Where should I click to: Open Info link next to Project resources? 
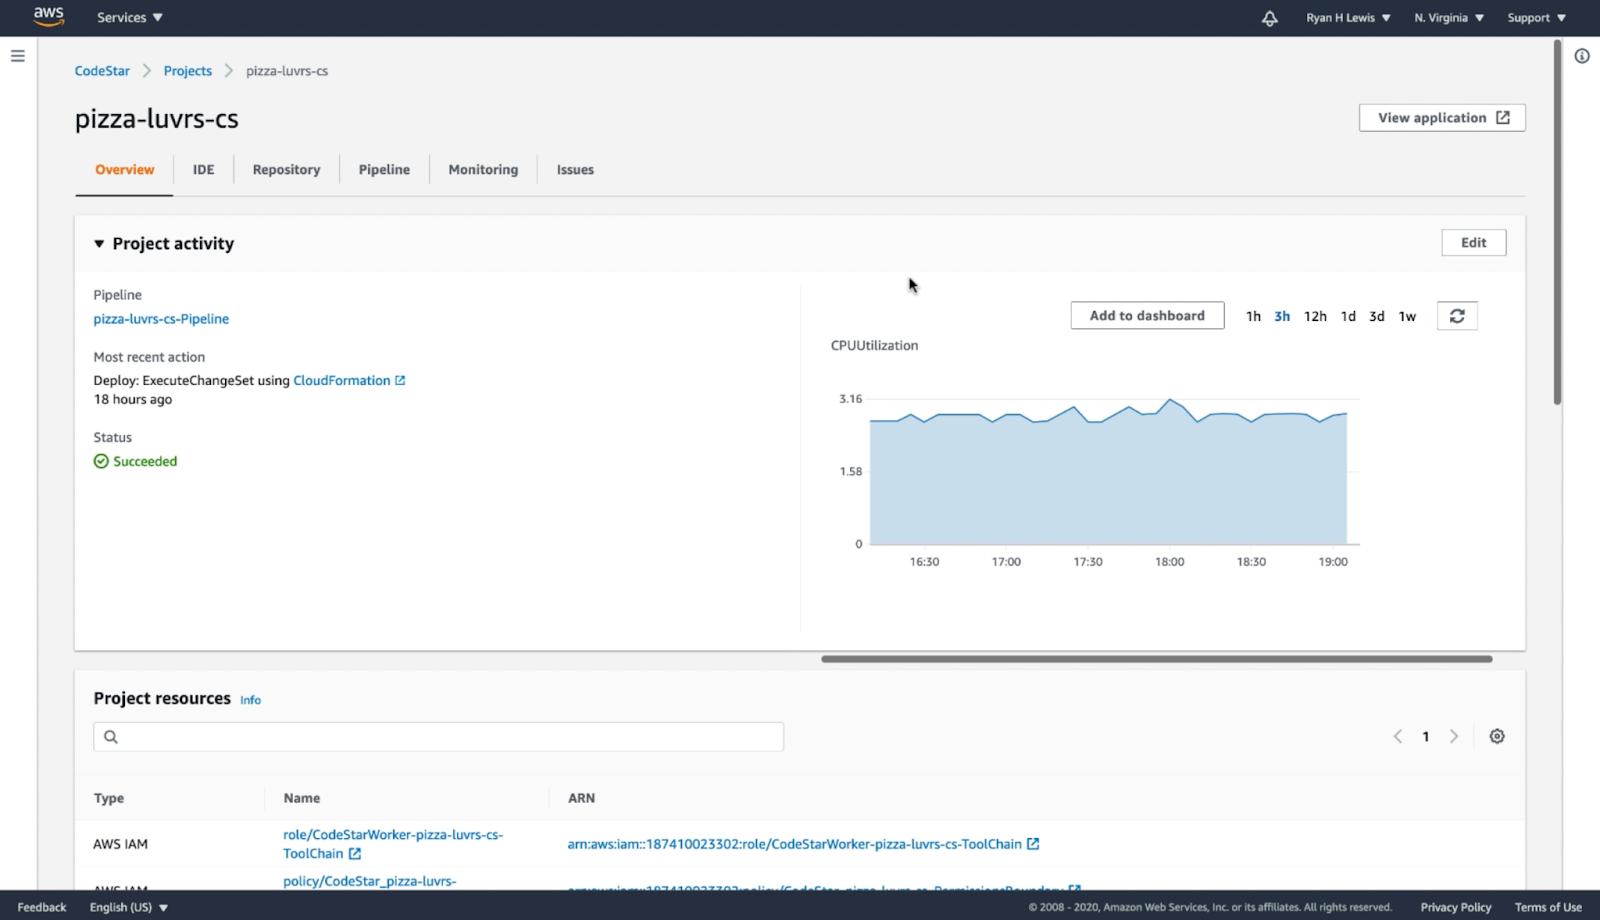250,700
